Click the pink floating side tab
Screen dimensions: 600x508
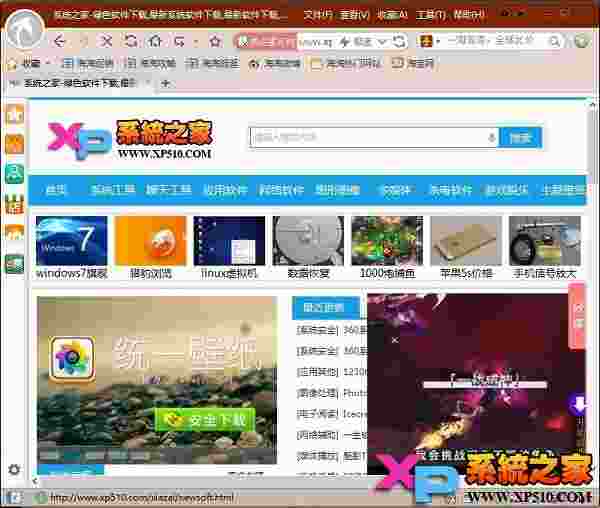pos(577,316)
